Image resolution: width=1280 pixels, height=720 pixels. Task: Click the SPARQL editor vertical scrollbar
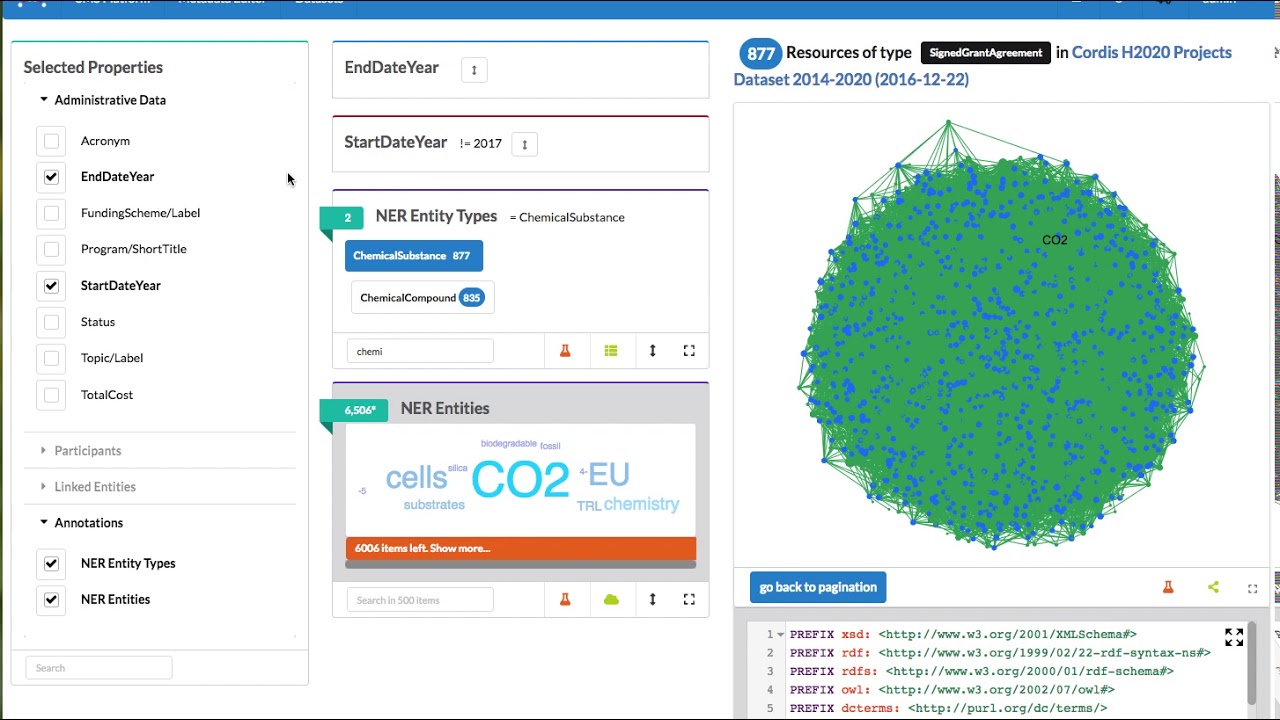(1251, 663)
